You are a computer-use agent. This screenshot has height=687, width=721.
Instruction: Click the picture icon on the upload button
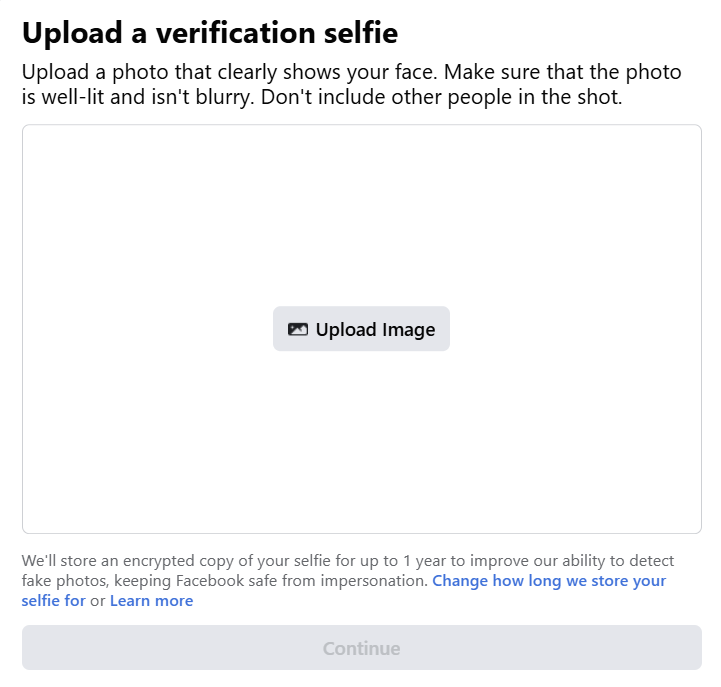297,329
